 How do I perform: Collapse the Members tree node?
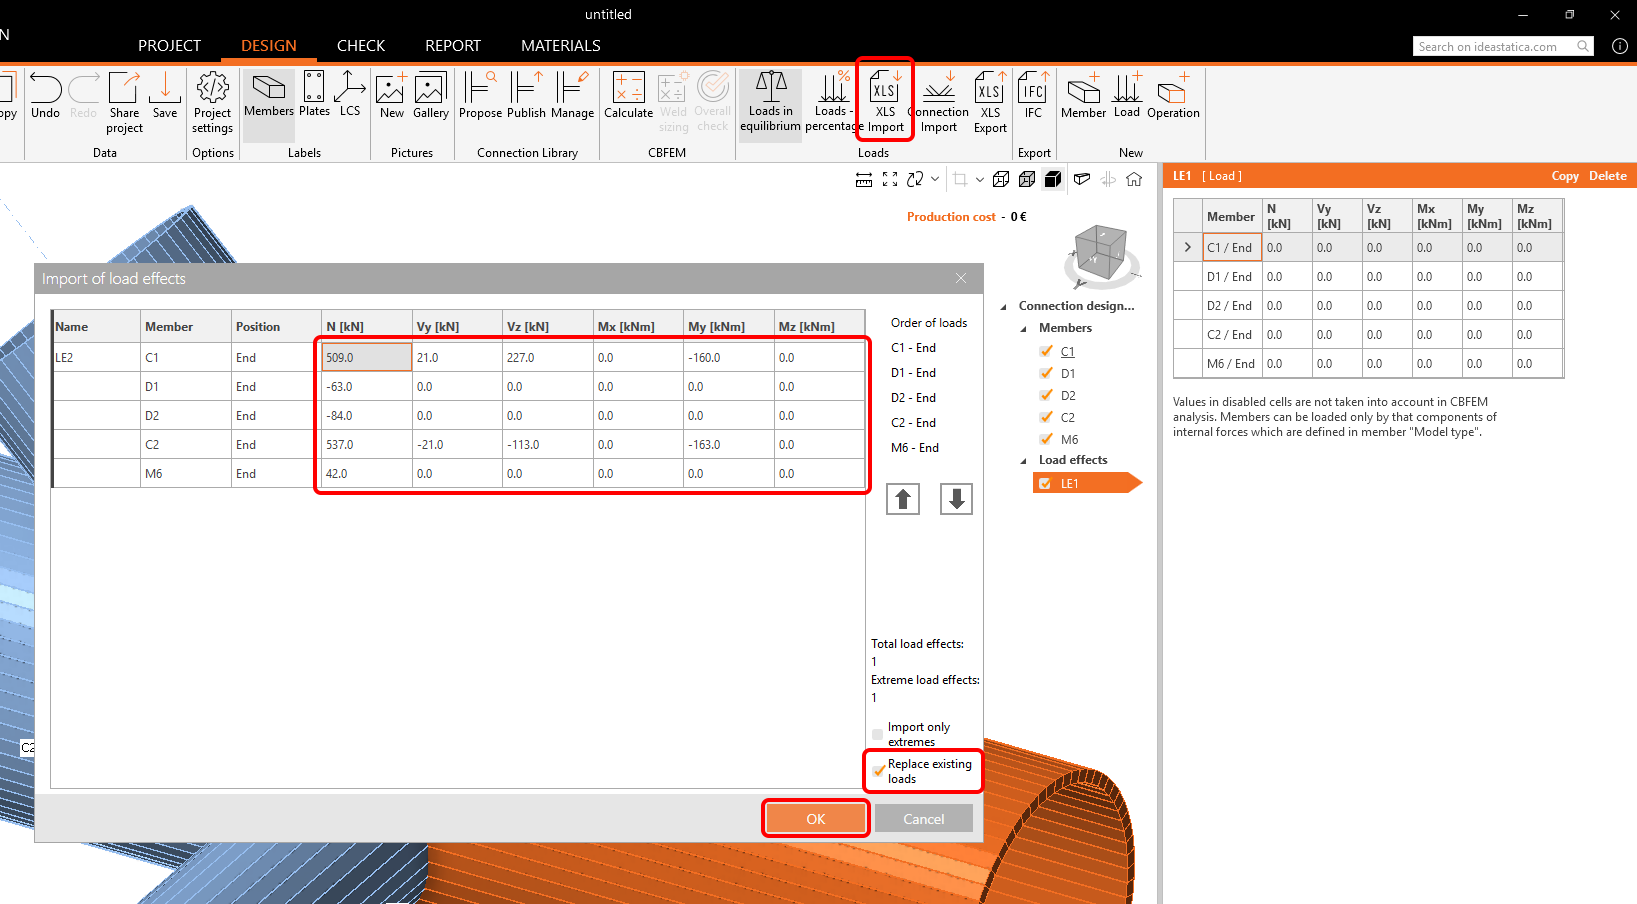(1023, 329)
